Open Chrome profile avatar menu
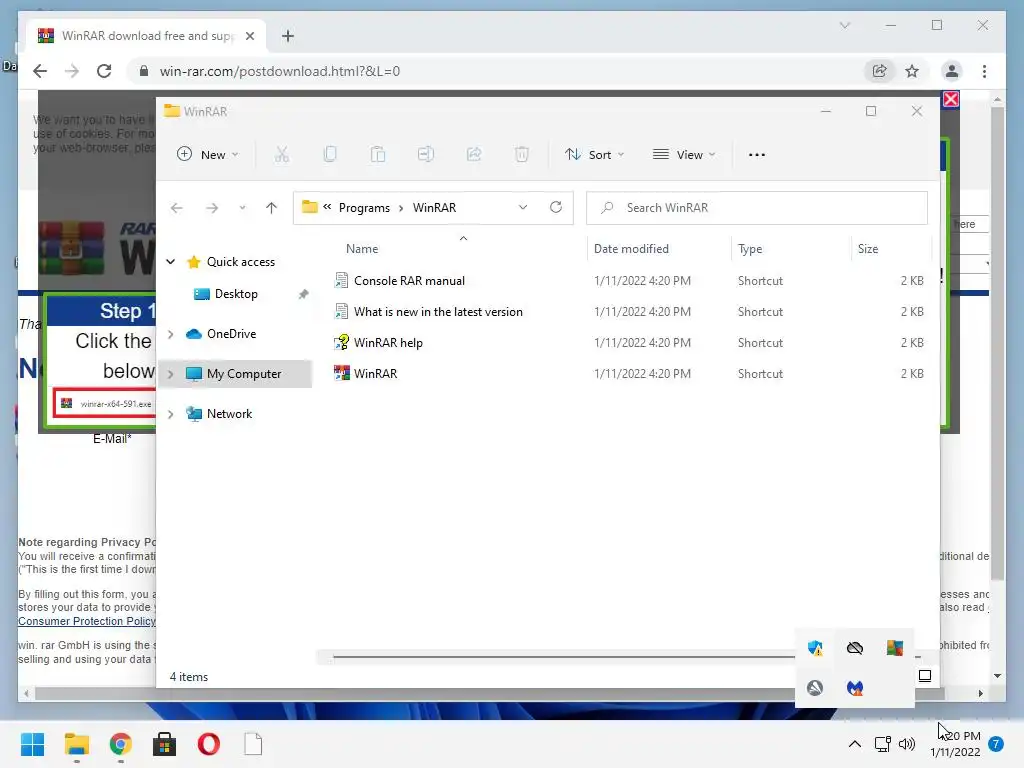Screen dimensions: 1024x768 (x=952, y=71)
